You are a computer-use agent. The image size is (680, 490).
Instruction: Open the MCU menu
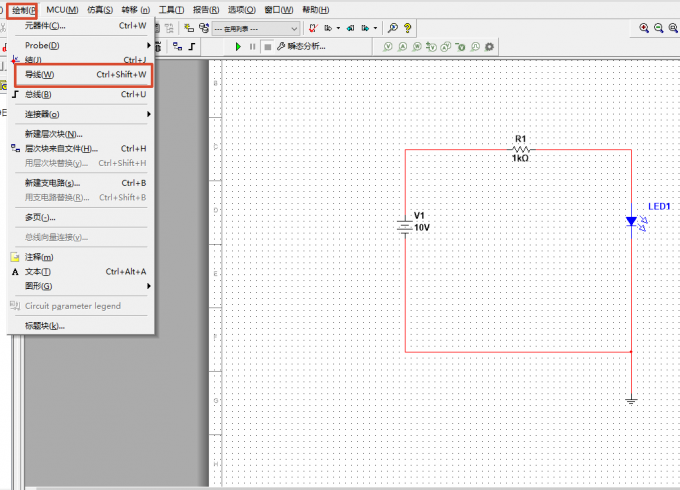tap(62, 10)
